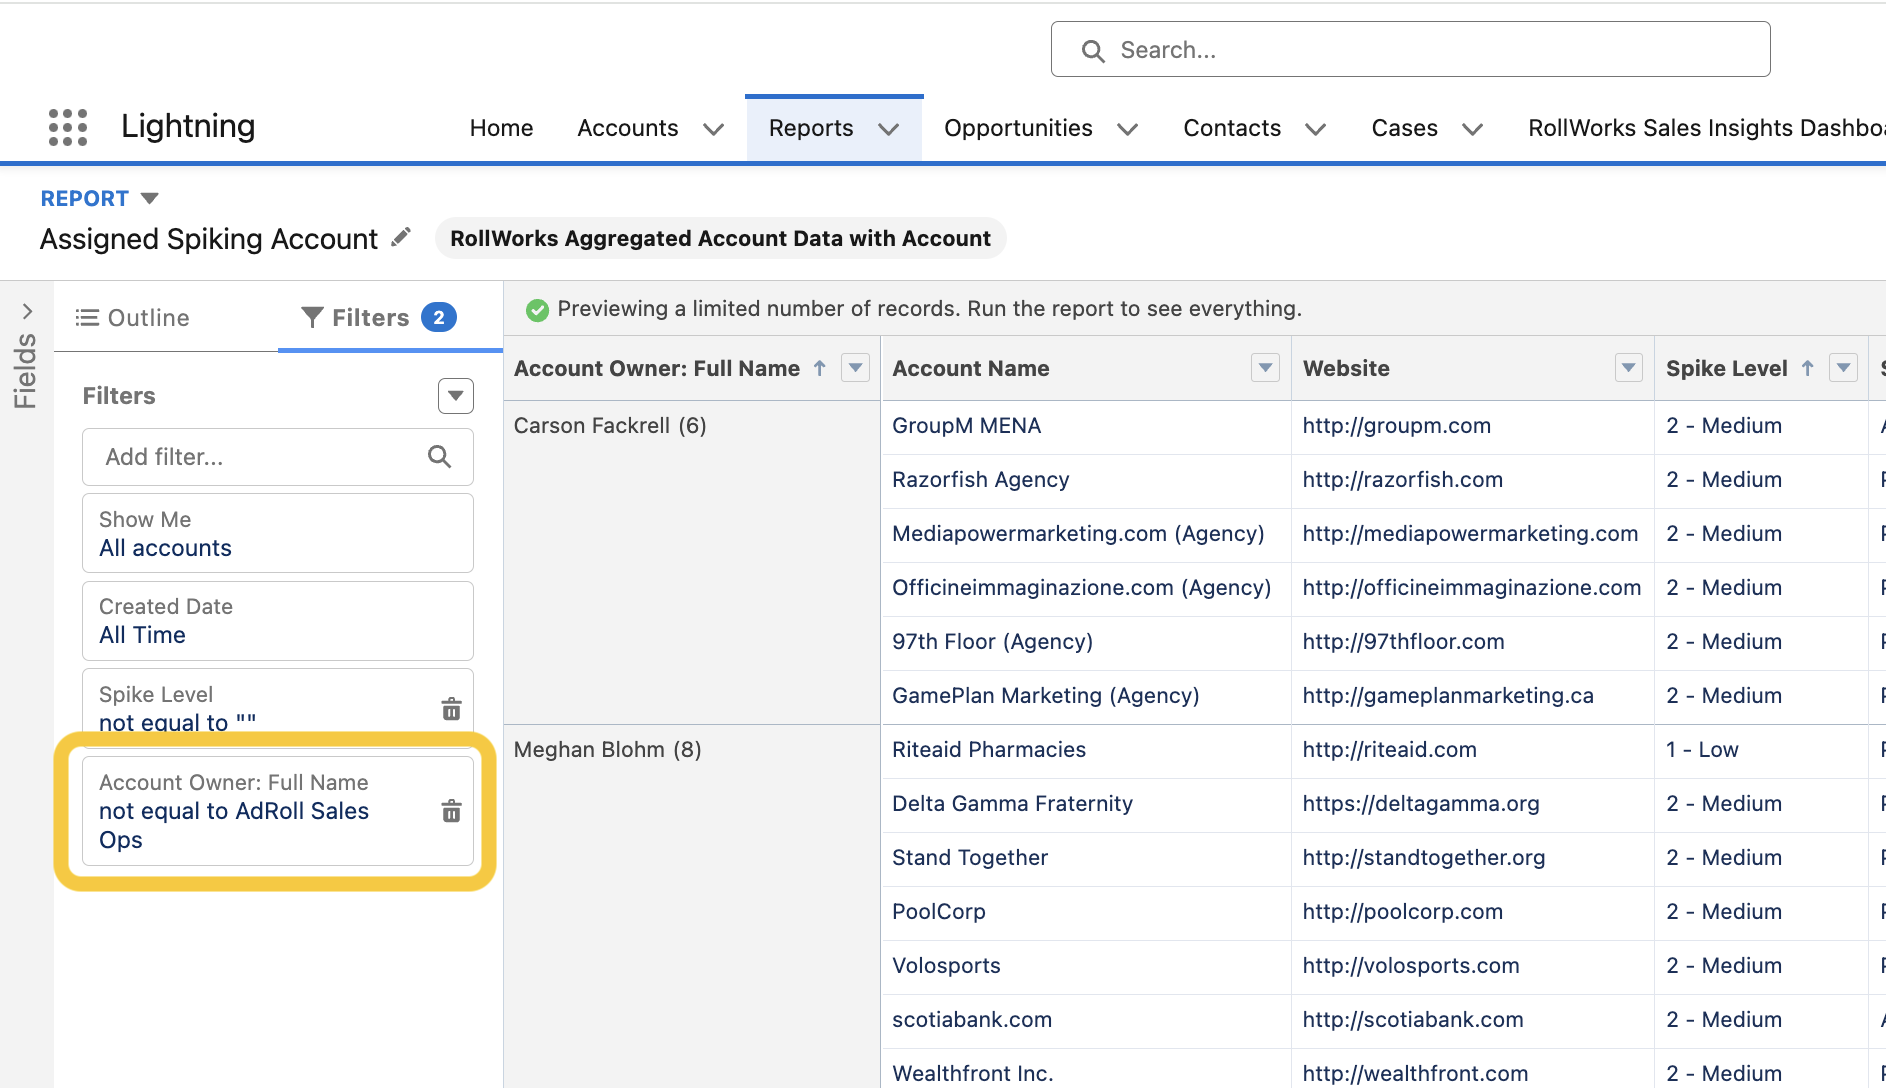The width and height of the screenshot is (1886, 1088).
Task: Click the pencil icon to rename report
Action: tap(401, 238)
